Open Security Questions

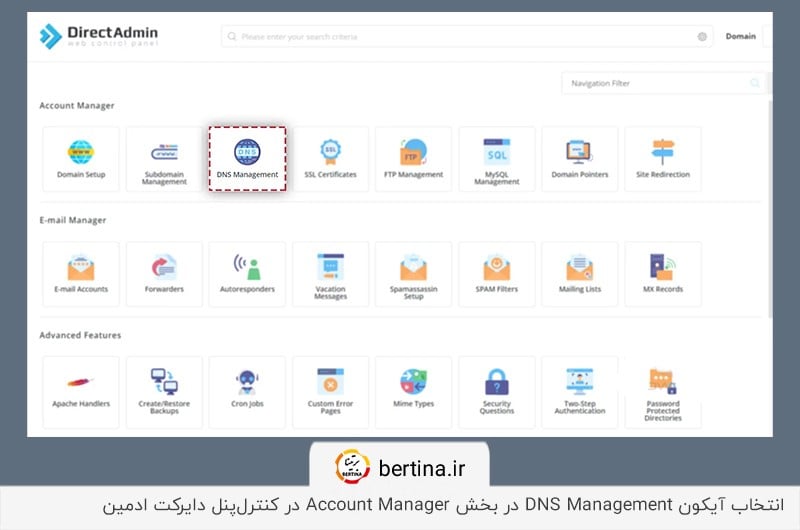point(496,392)
